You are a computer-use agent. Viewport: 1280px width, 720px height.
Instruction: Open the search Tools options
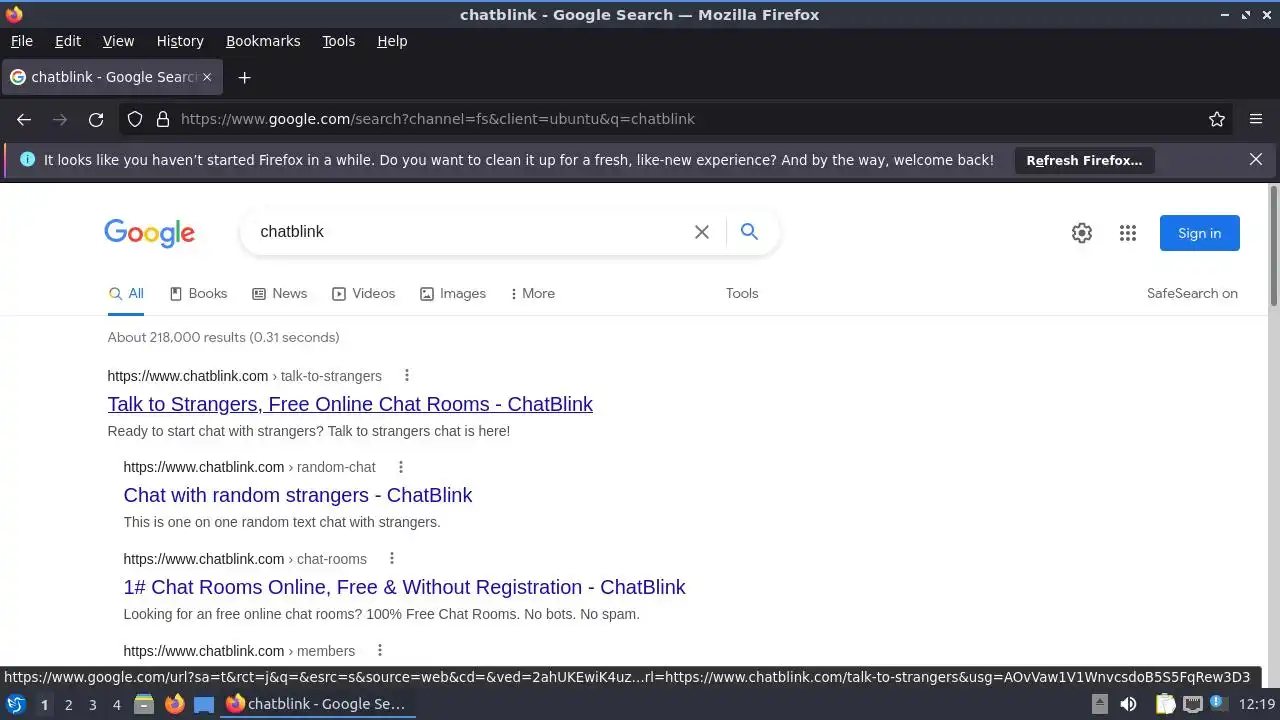pos(742,293)
